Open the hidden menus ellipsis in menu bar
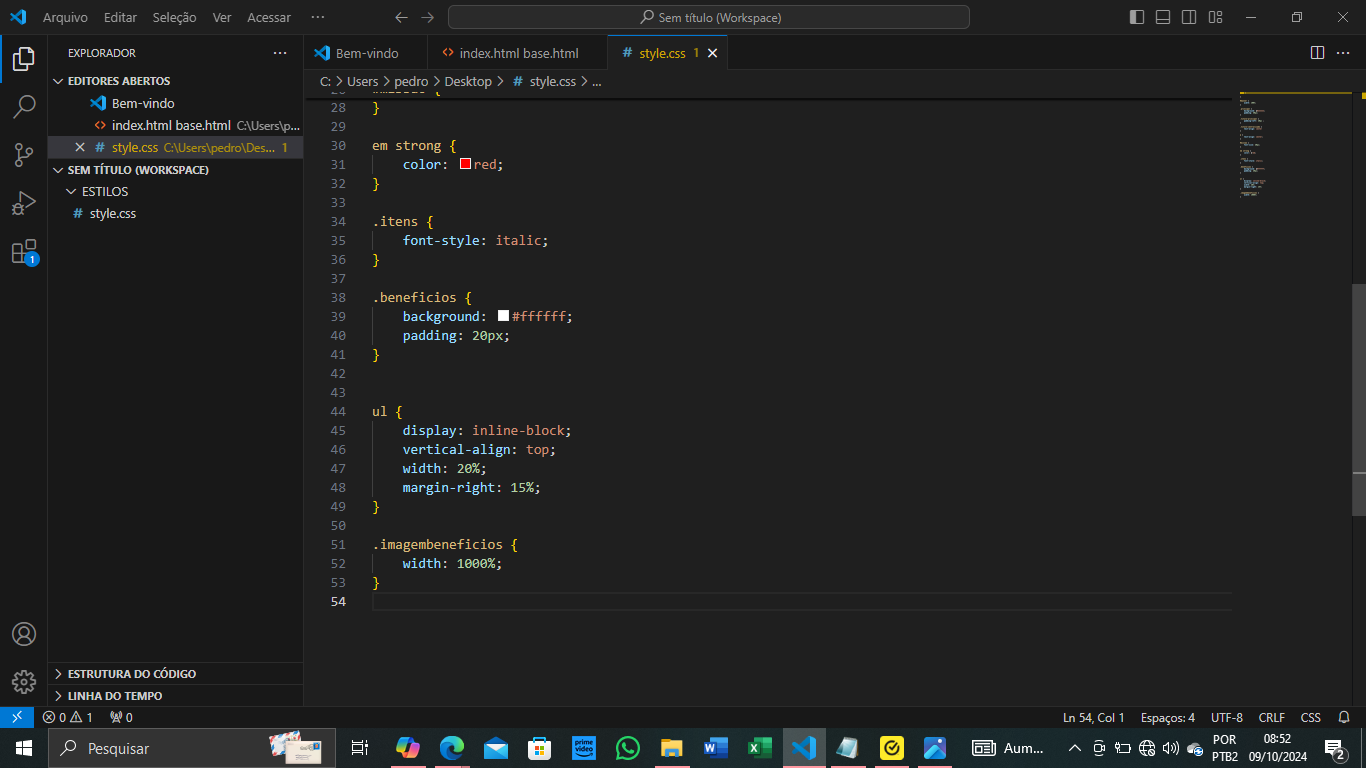 pos(318,17)
